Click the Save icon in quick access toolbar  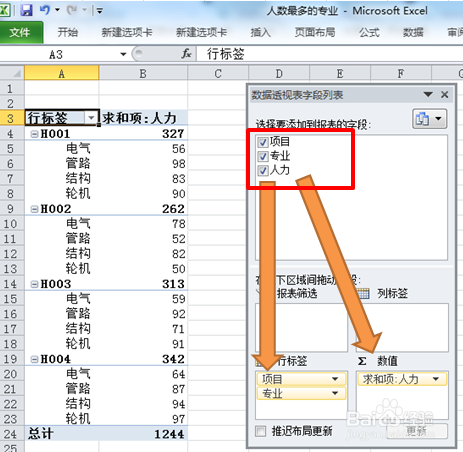point(26,10)
